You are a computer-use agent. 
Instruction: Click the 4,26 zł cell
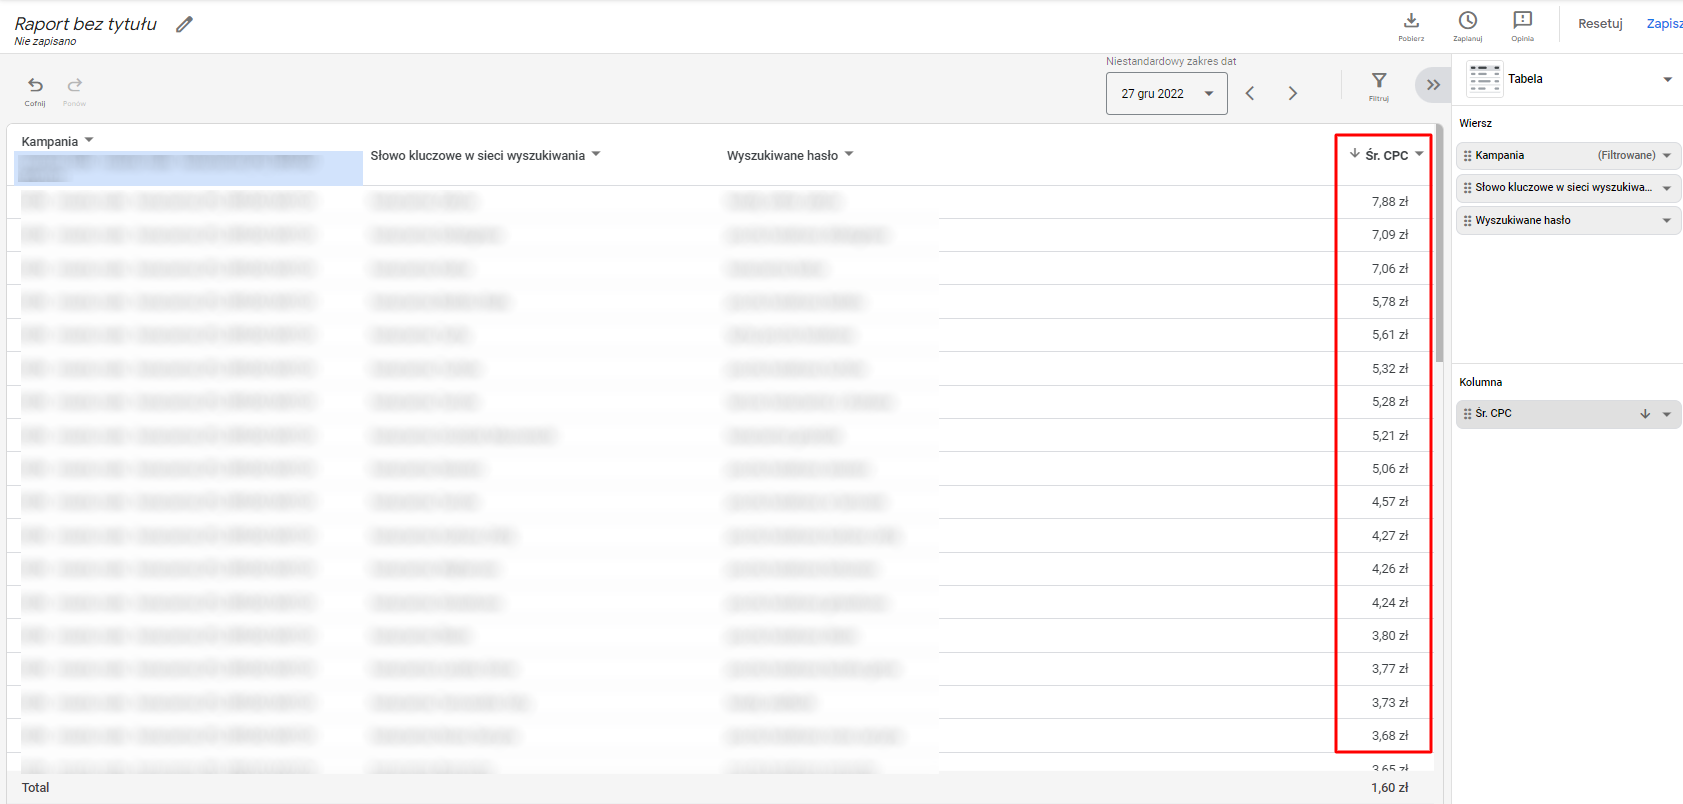(1389, 569)
